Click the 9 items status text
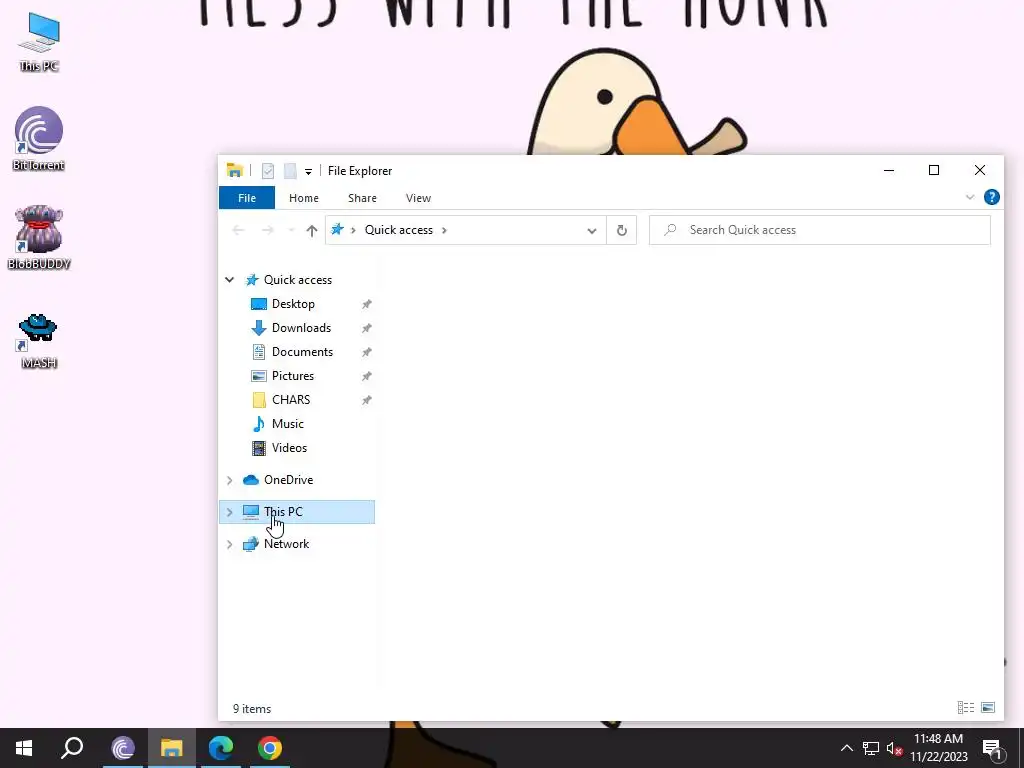The height and width of the screenshot is (768, 1024). pos(252,709)
